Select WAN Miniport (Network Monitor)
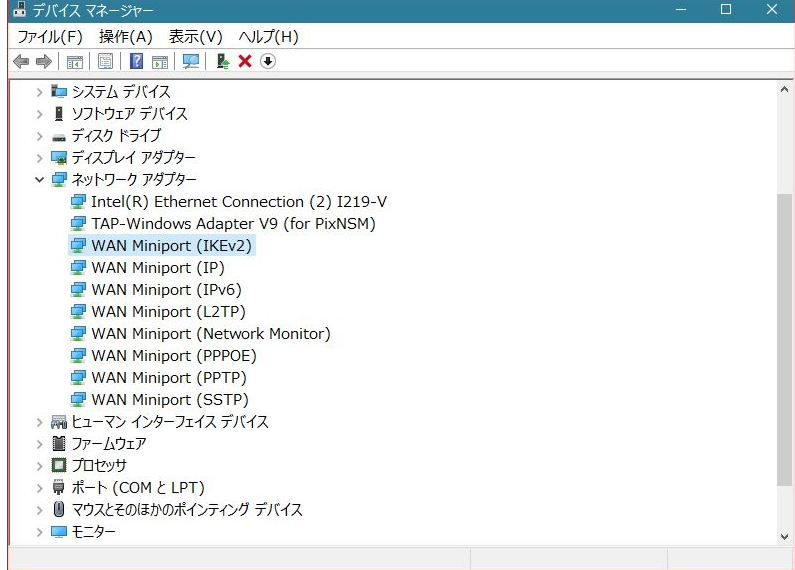This screenshot has width=795, height=570. (x=211, y=334)
